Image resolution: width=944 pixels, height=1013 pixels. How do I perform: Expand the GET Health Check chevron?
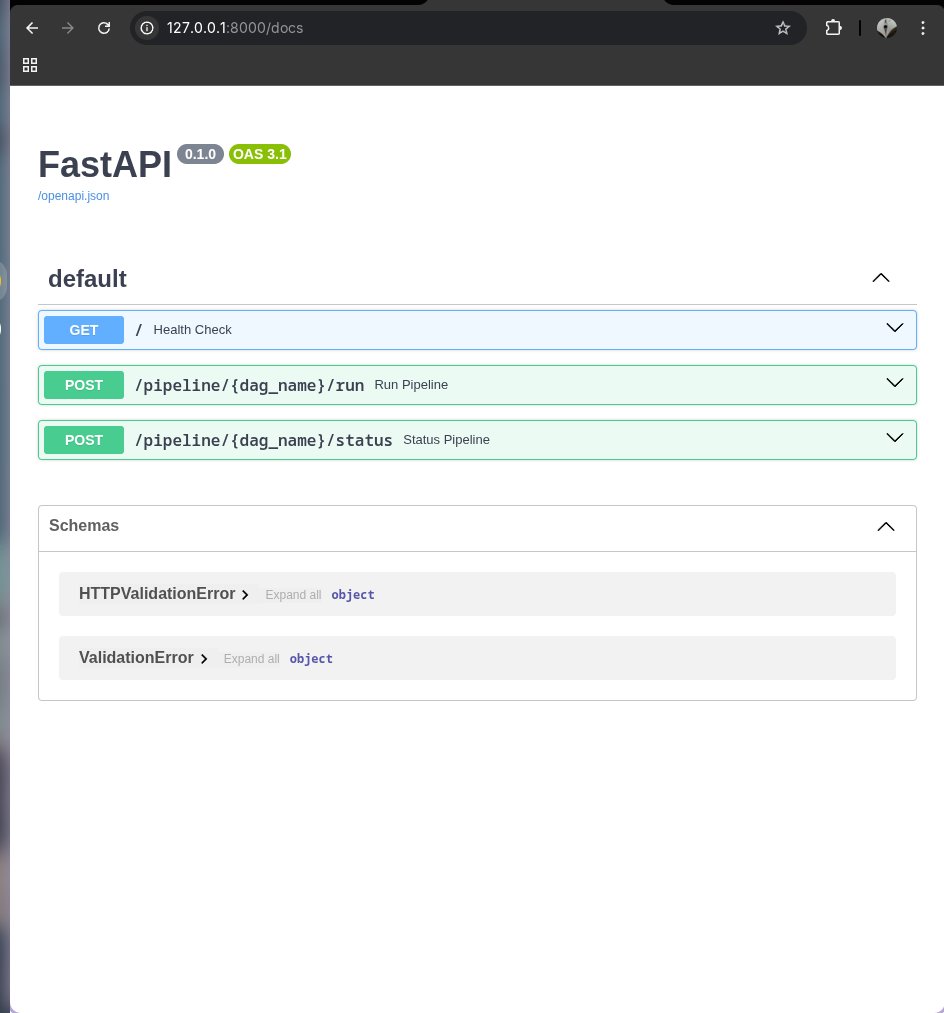click(894, 328)
